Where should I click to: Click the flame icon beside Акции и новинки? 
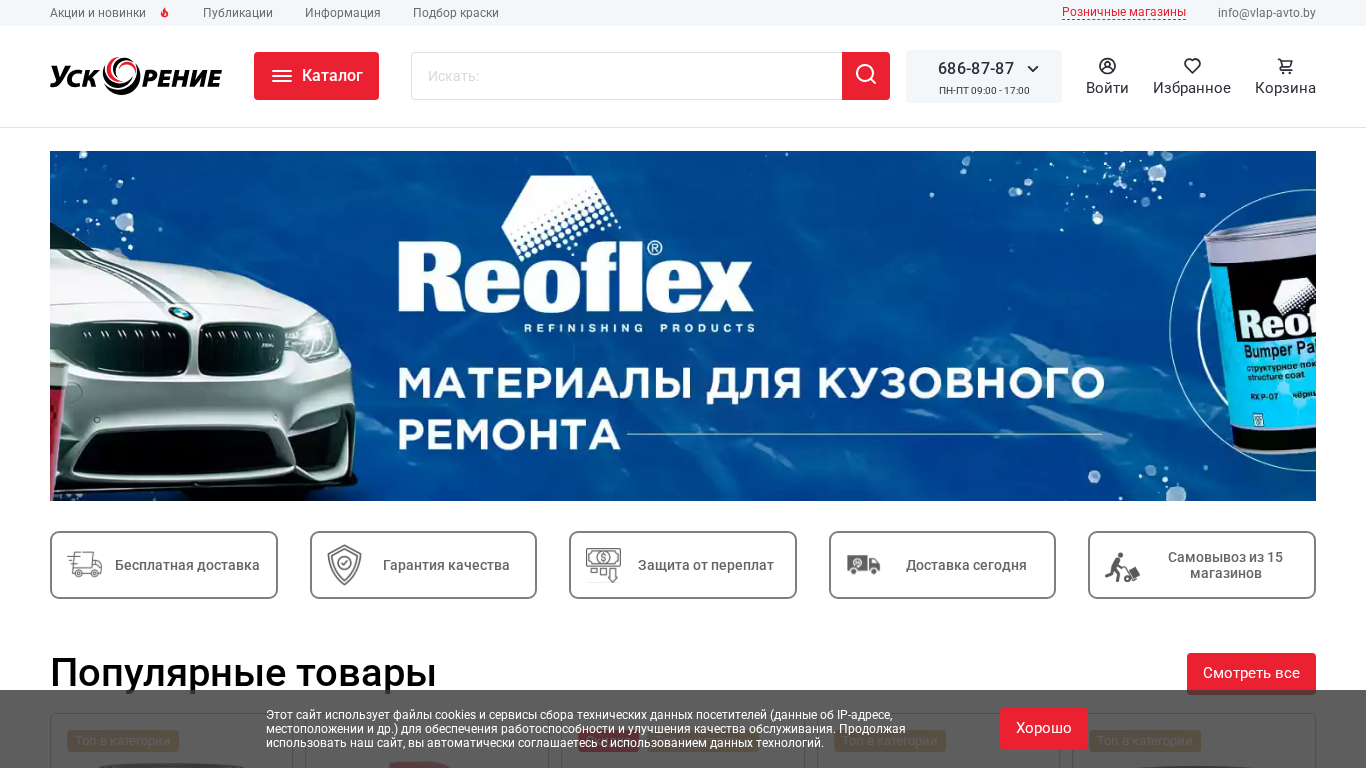click(x=165, y=13)
